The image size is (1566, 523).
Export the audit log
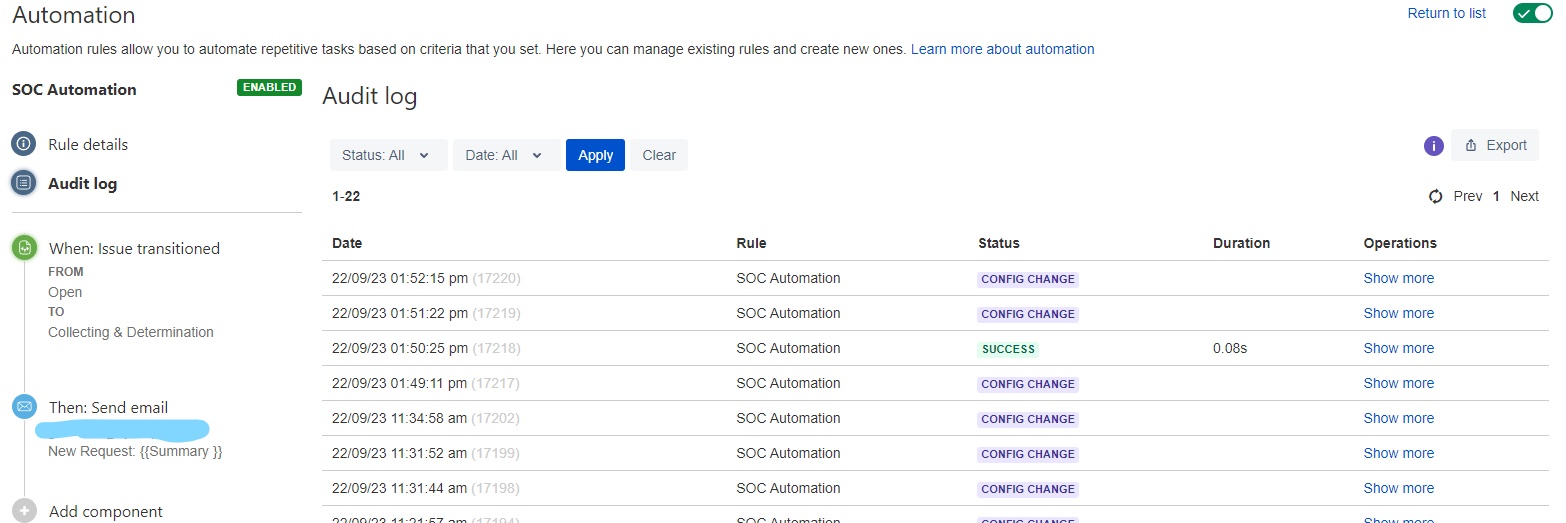pyautogui.click(x=1495, y=145)
